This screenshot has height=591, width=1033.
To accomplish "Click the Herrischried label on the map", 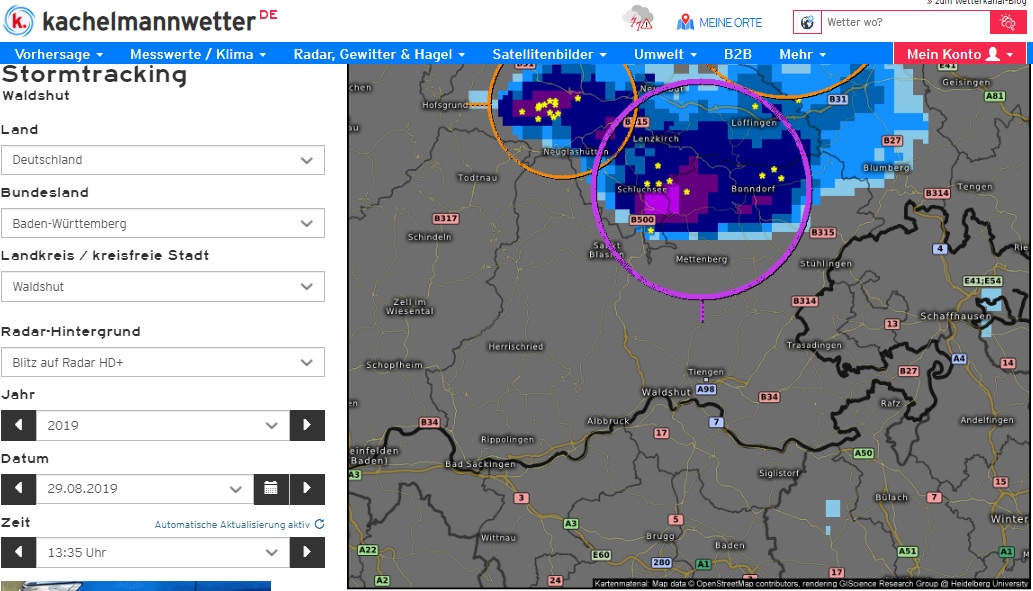I will 516,346.
